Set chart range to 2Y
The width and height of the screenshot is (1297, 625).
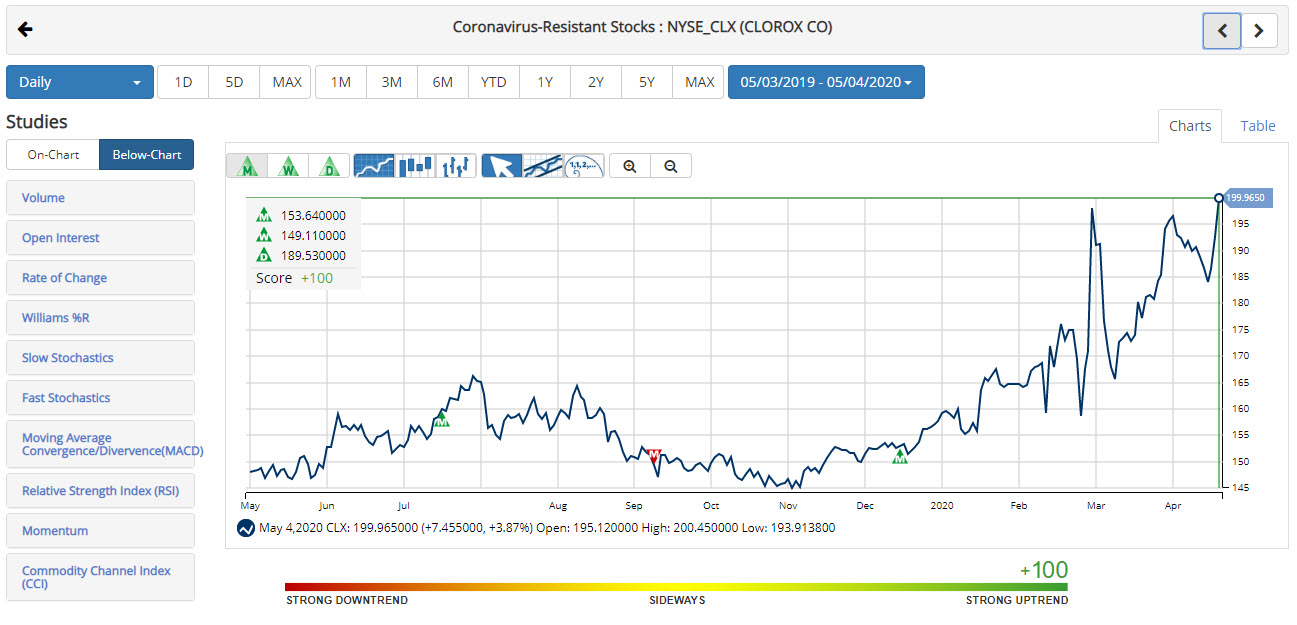(596, 82)
